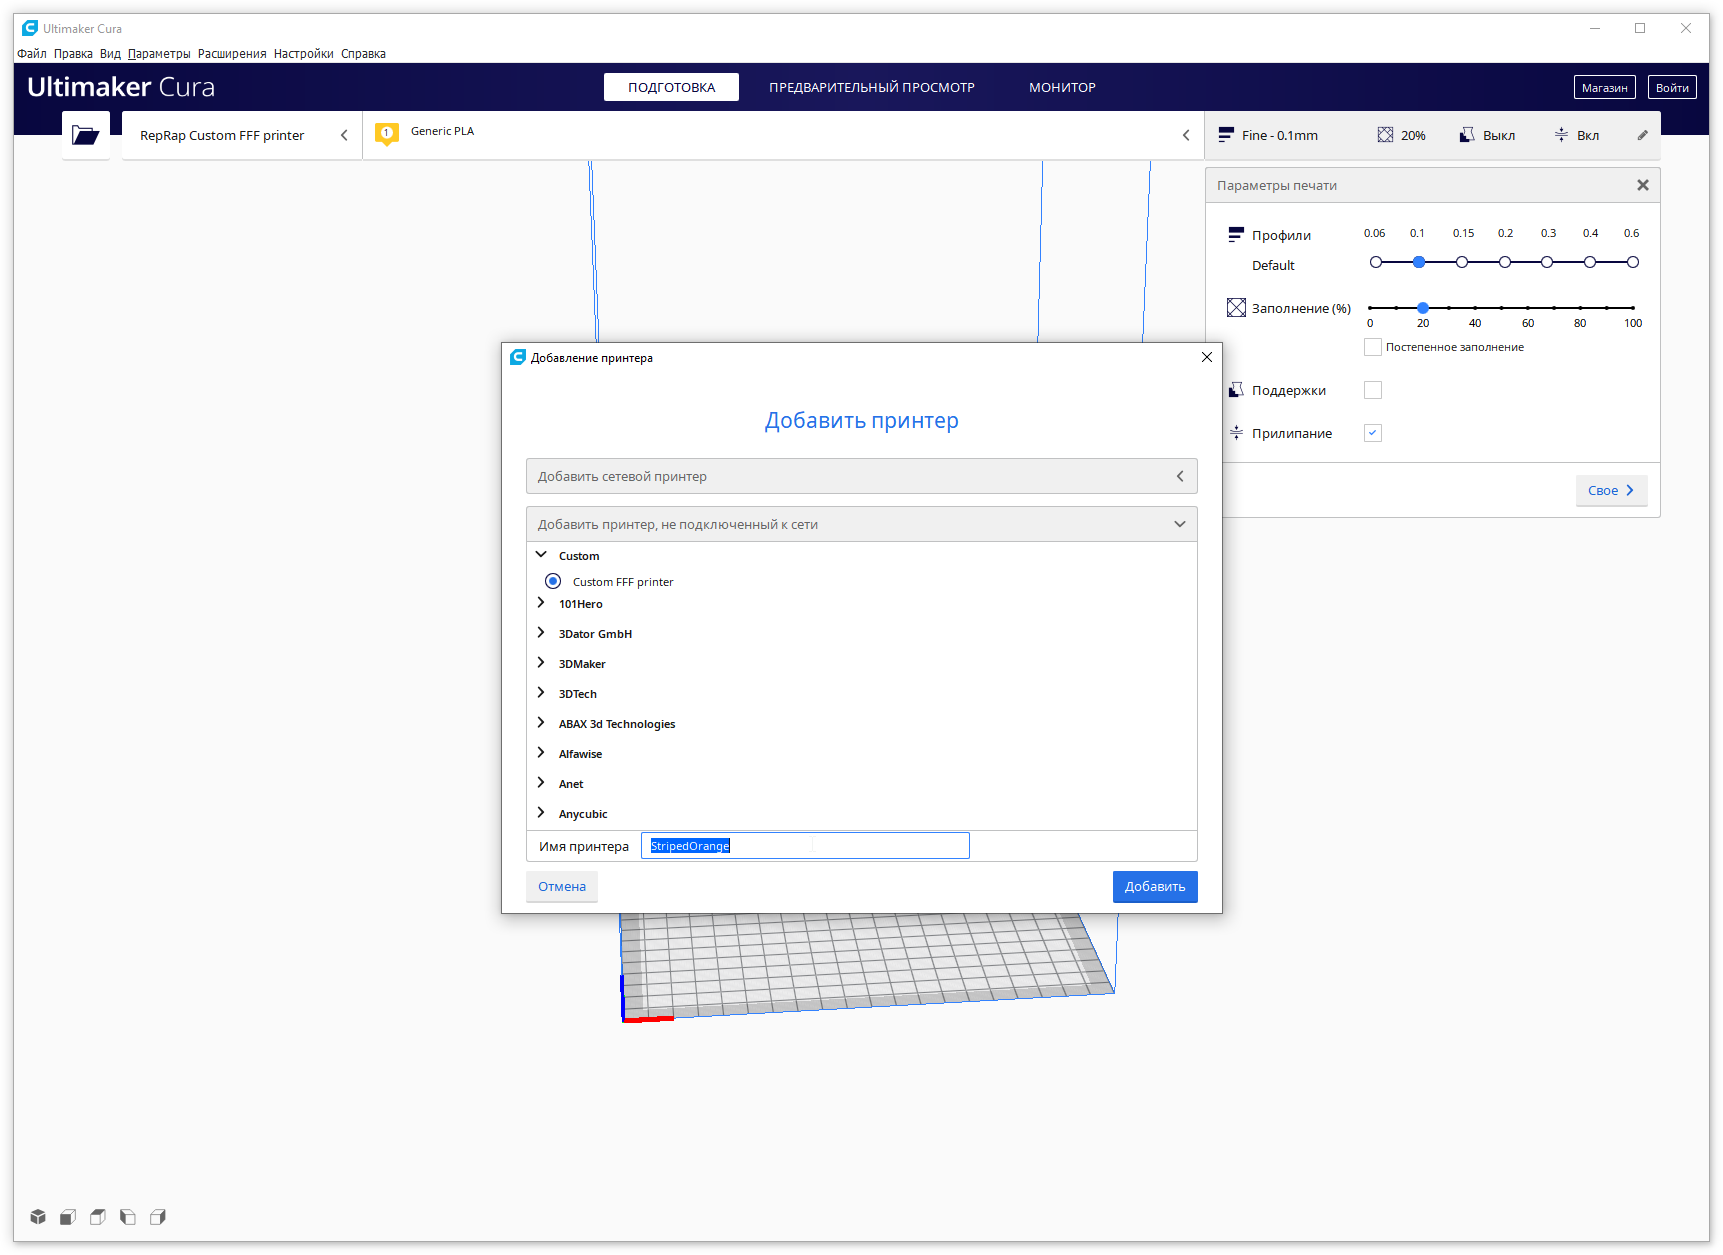Click the Прилипание icon in settings panel
This screenshot has width=1723, height=1255.
(1236, 433)
